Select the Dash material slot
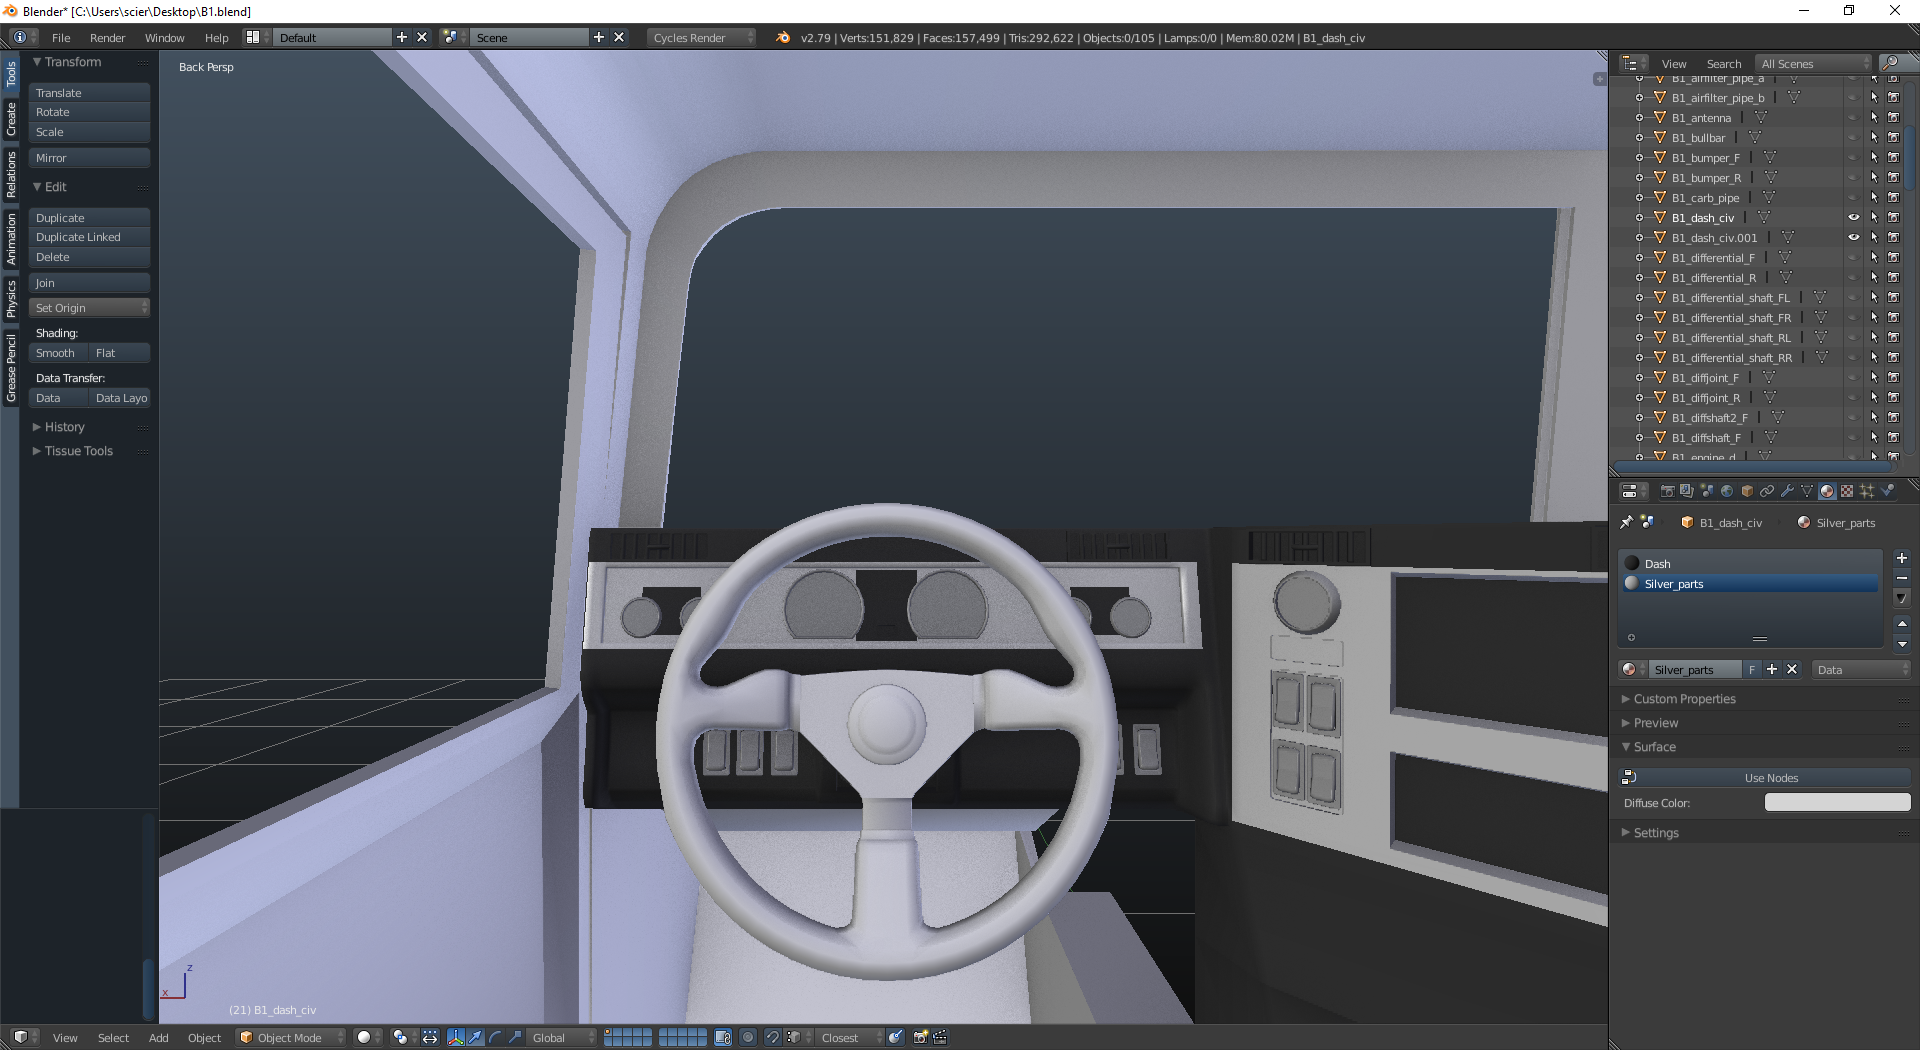Image resolution: width=1920 pixels, height=1050 pixels. pos(1750,563)
